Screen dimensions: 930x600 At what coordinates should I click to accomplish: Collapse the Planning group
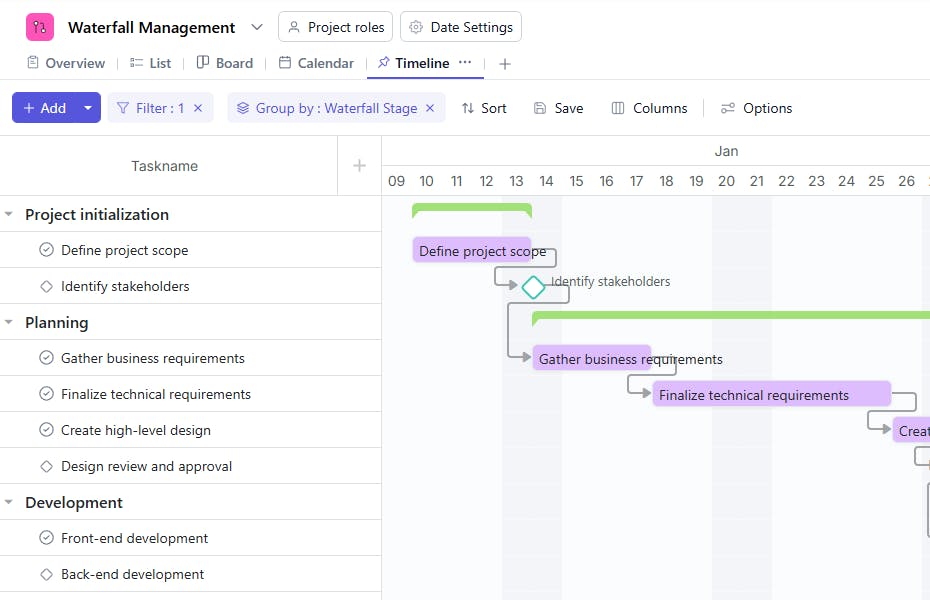click(10, 322)
